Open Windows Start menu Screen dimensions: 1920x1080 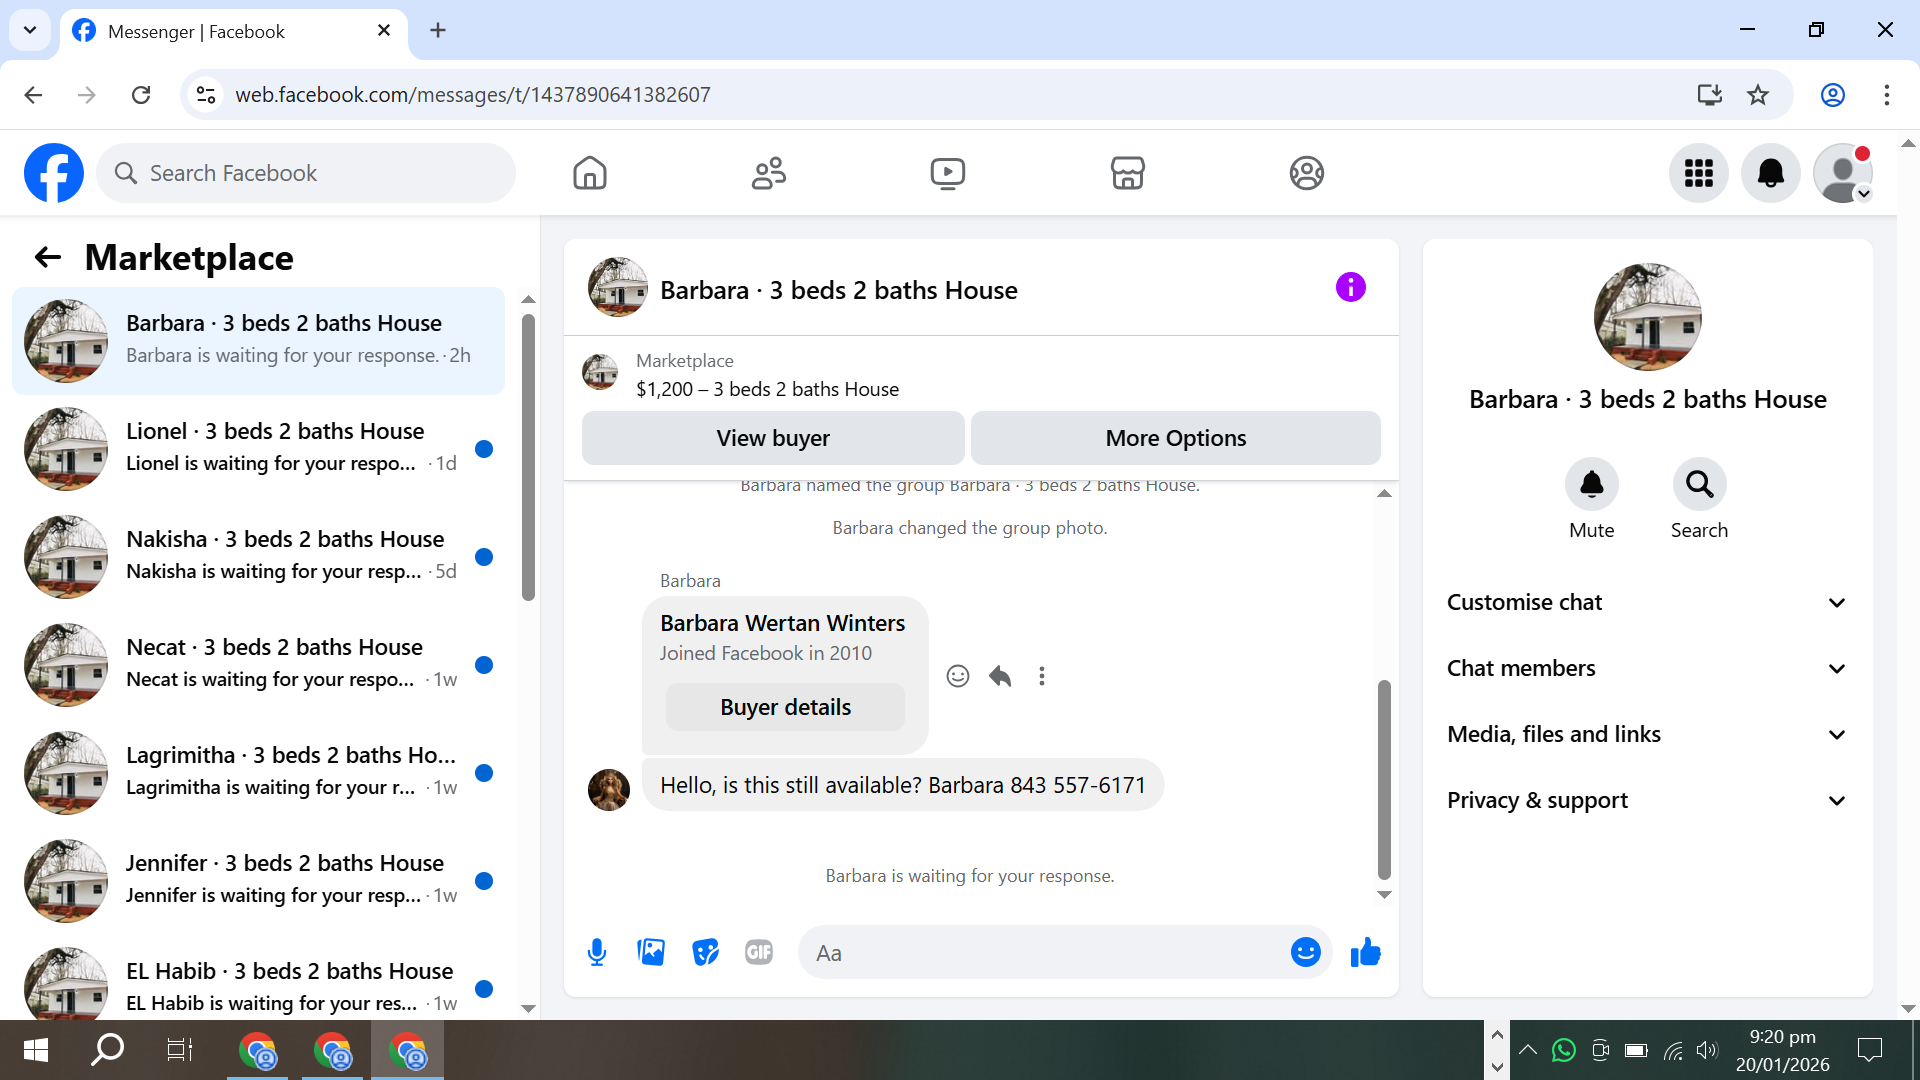pyautogui.click(x=36, y=1050)
